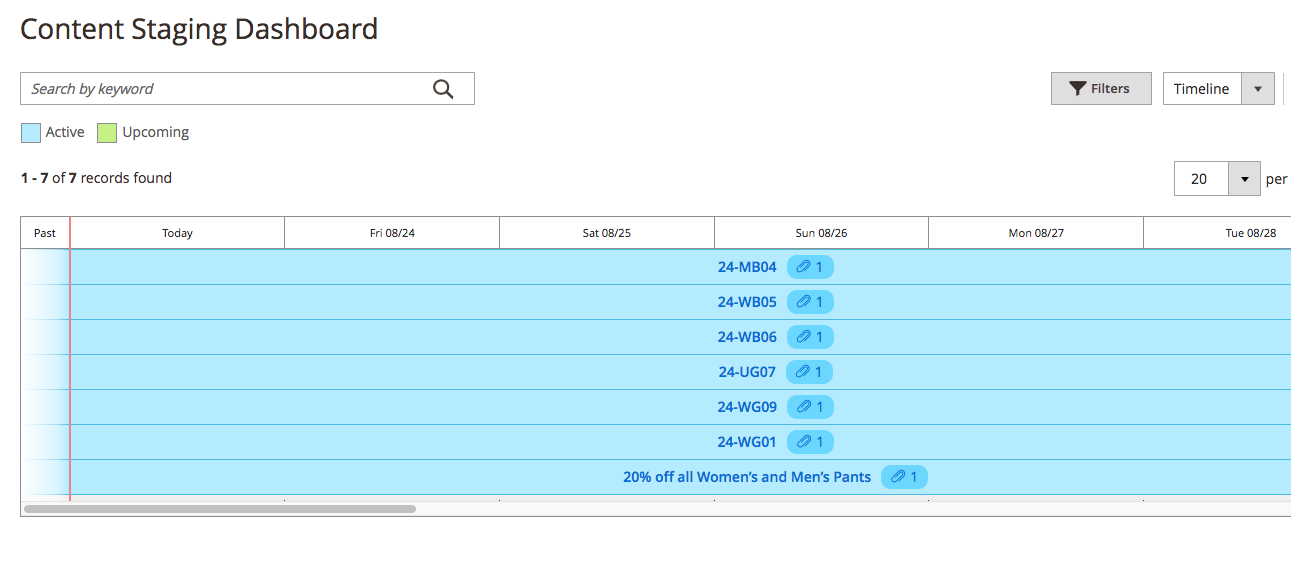Click the Today column header
This screenshot has width=1291, height=567.
click(177, 233)
